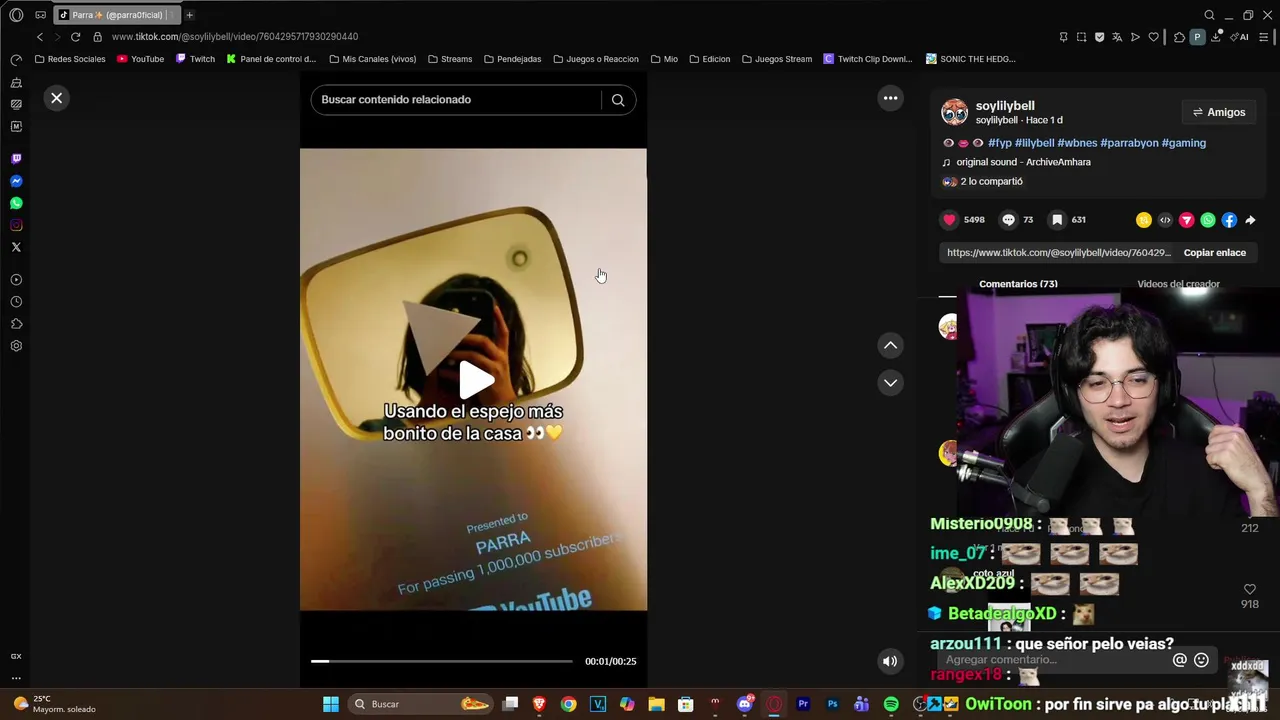Open the three-dot more options menu
The width and height of the screenshot is (1280, 720).
[890, 98]
